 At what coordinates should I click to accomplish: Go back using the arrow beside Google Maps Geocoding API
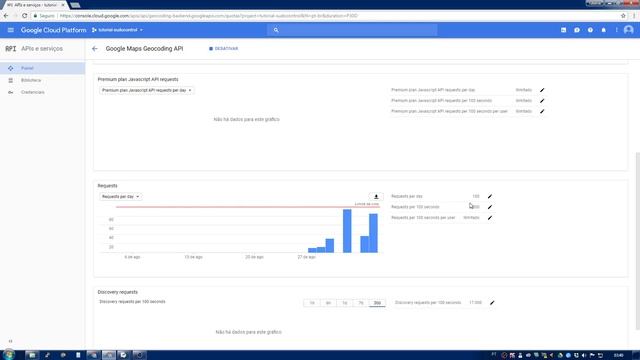pos(95,49)
